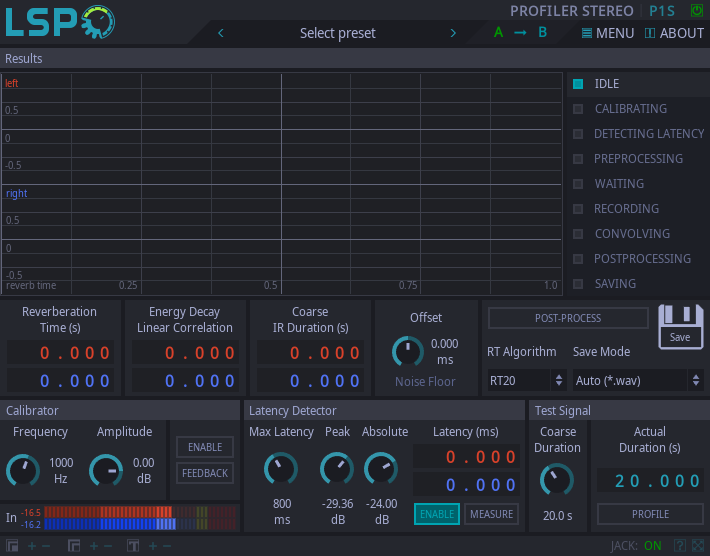Toggle Latency Detector ENABLE button
This screenshot has height=556, width=710.
pos(437,514)
